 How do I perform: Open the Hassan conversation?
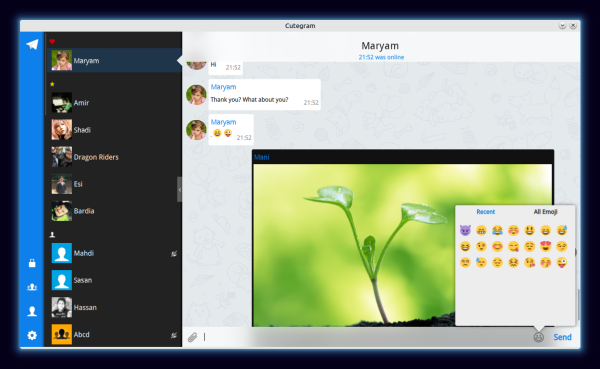click(x=114, y=307)
